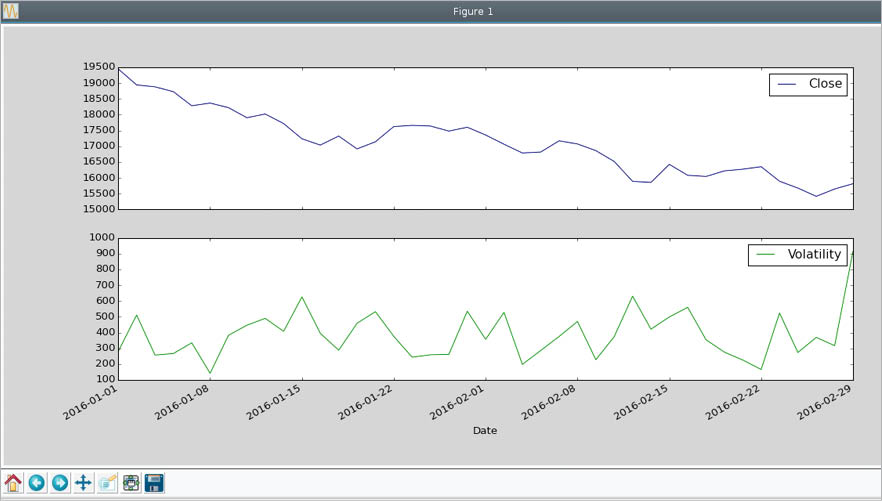Save the figure with floppy icon
This screenshot has width=882, height=501.
[x=154, y=483]
